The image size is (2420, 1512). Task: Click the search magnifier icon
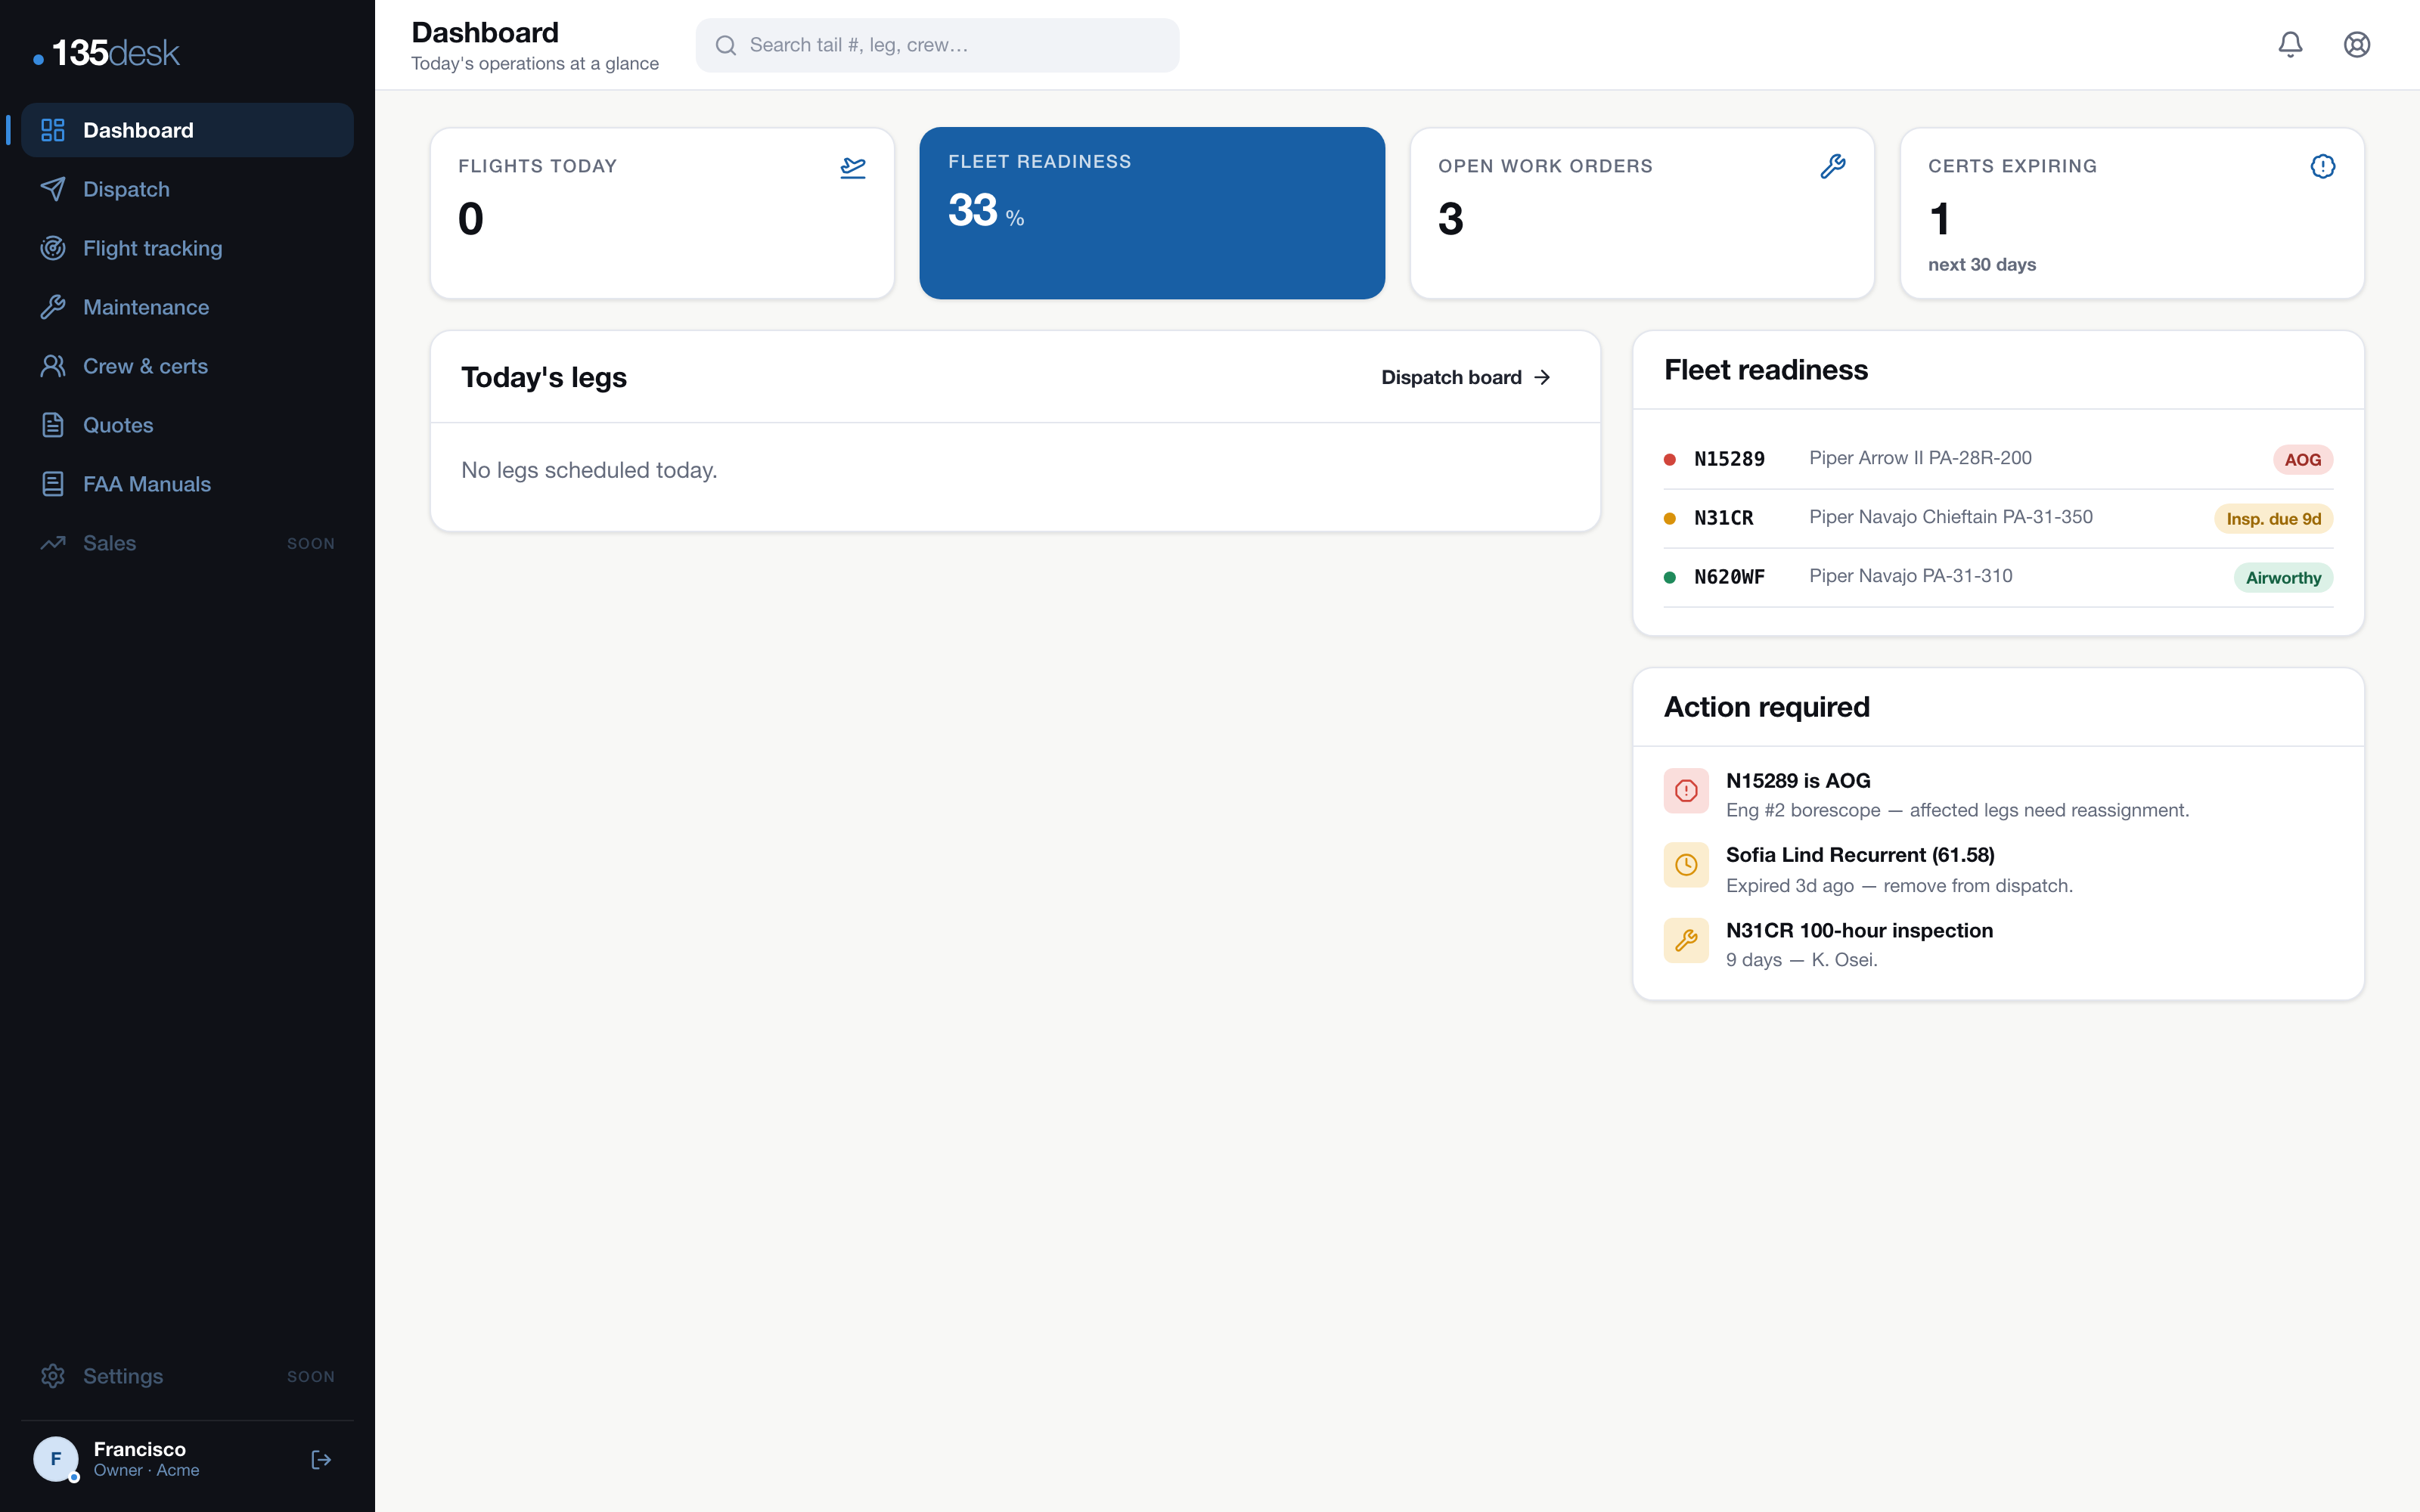(x=726, y=45)
